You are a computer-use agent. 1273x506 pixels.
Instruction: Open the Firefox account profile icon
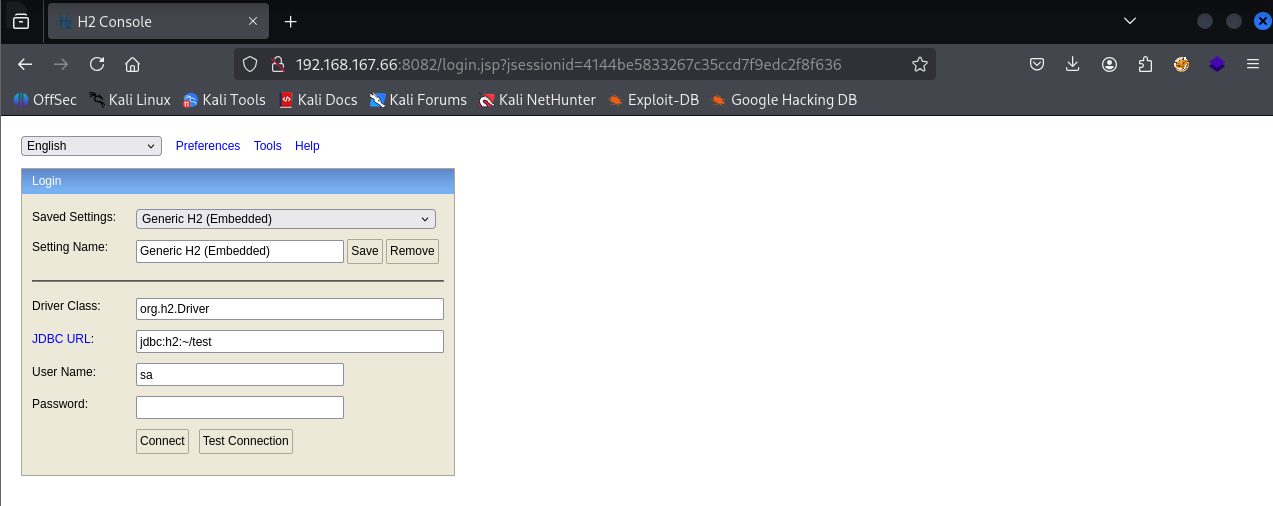pos(1109,64)
